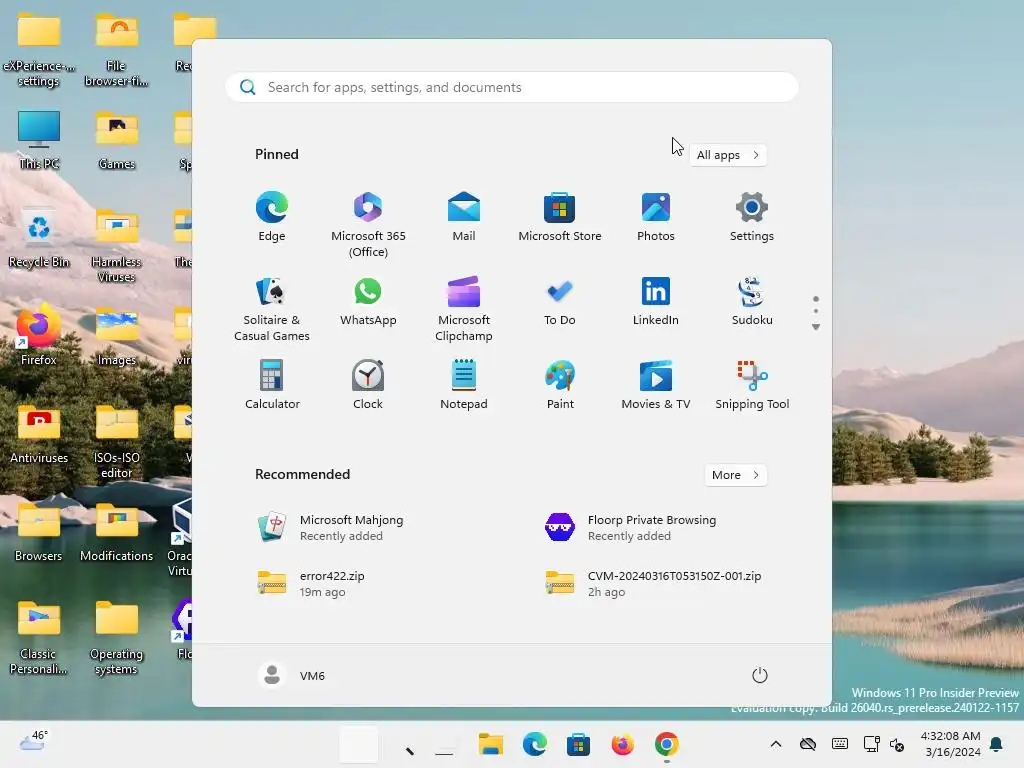Screen dimensions: 1024x768
Task: Open Firefox on taskbar
Action: pos(622,744)
